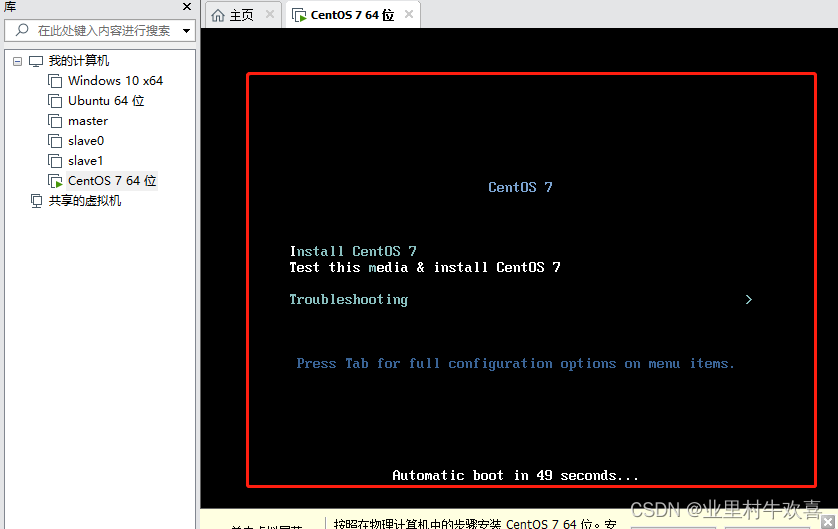This screenshot has width=838, height=529.
Task: Click the home icon on 主页 tab
Action: pos(218,15)
